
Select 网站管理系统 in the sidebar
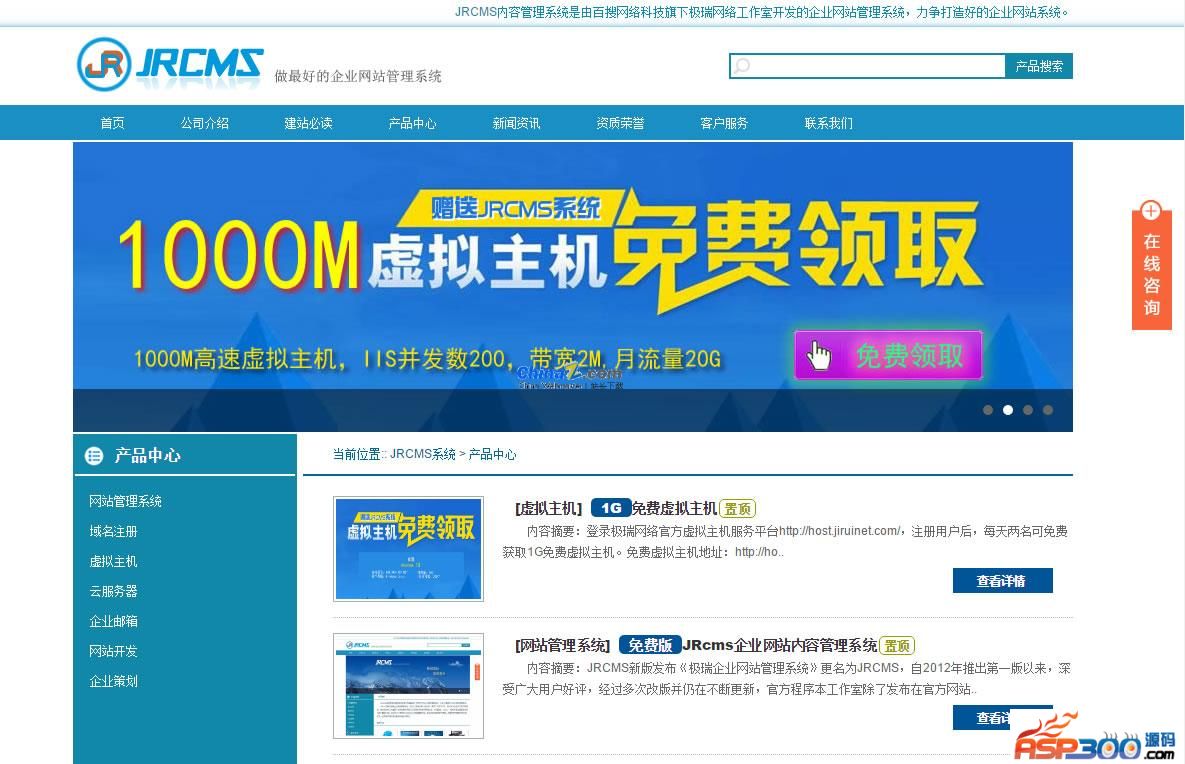(x=125, y=501)
